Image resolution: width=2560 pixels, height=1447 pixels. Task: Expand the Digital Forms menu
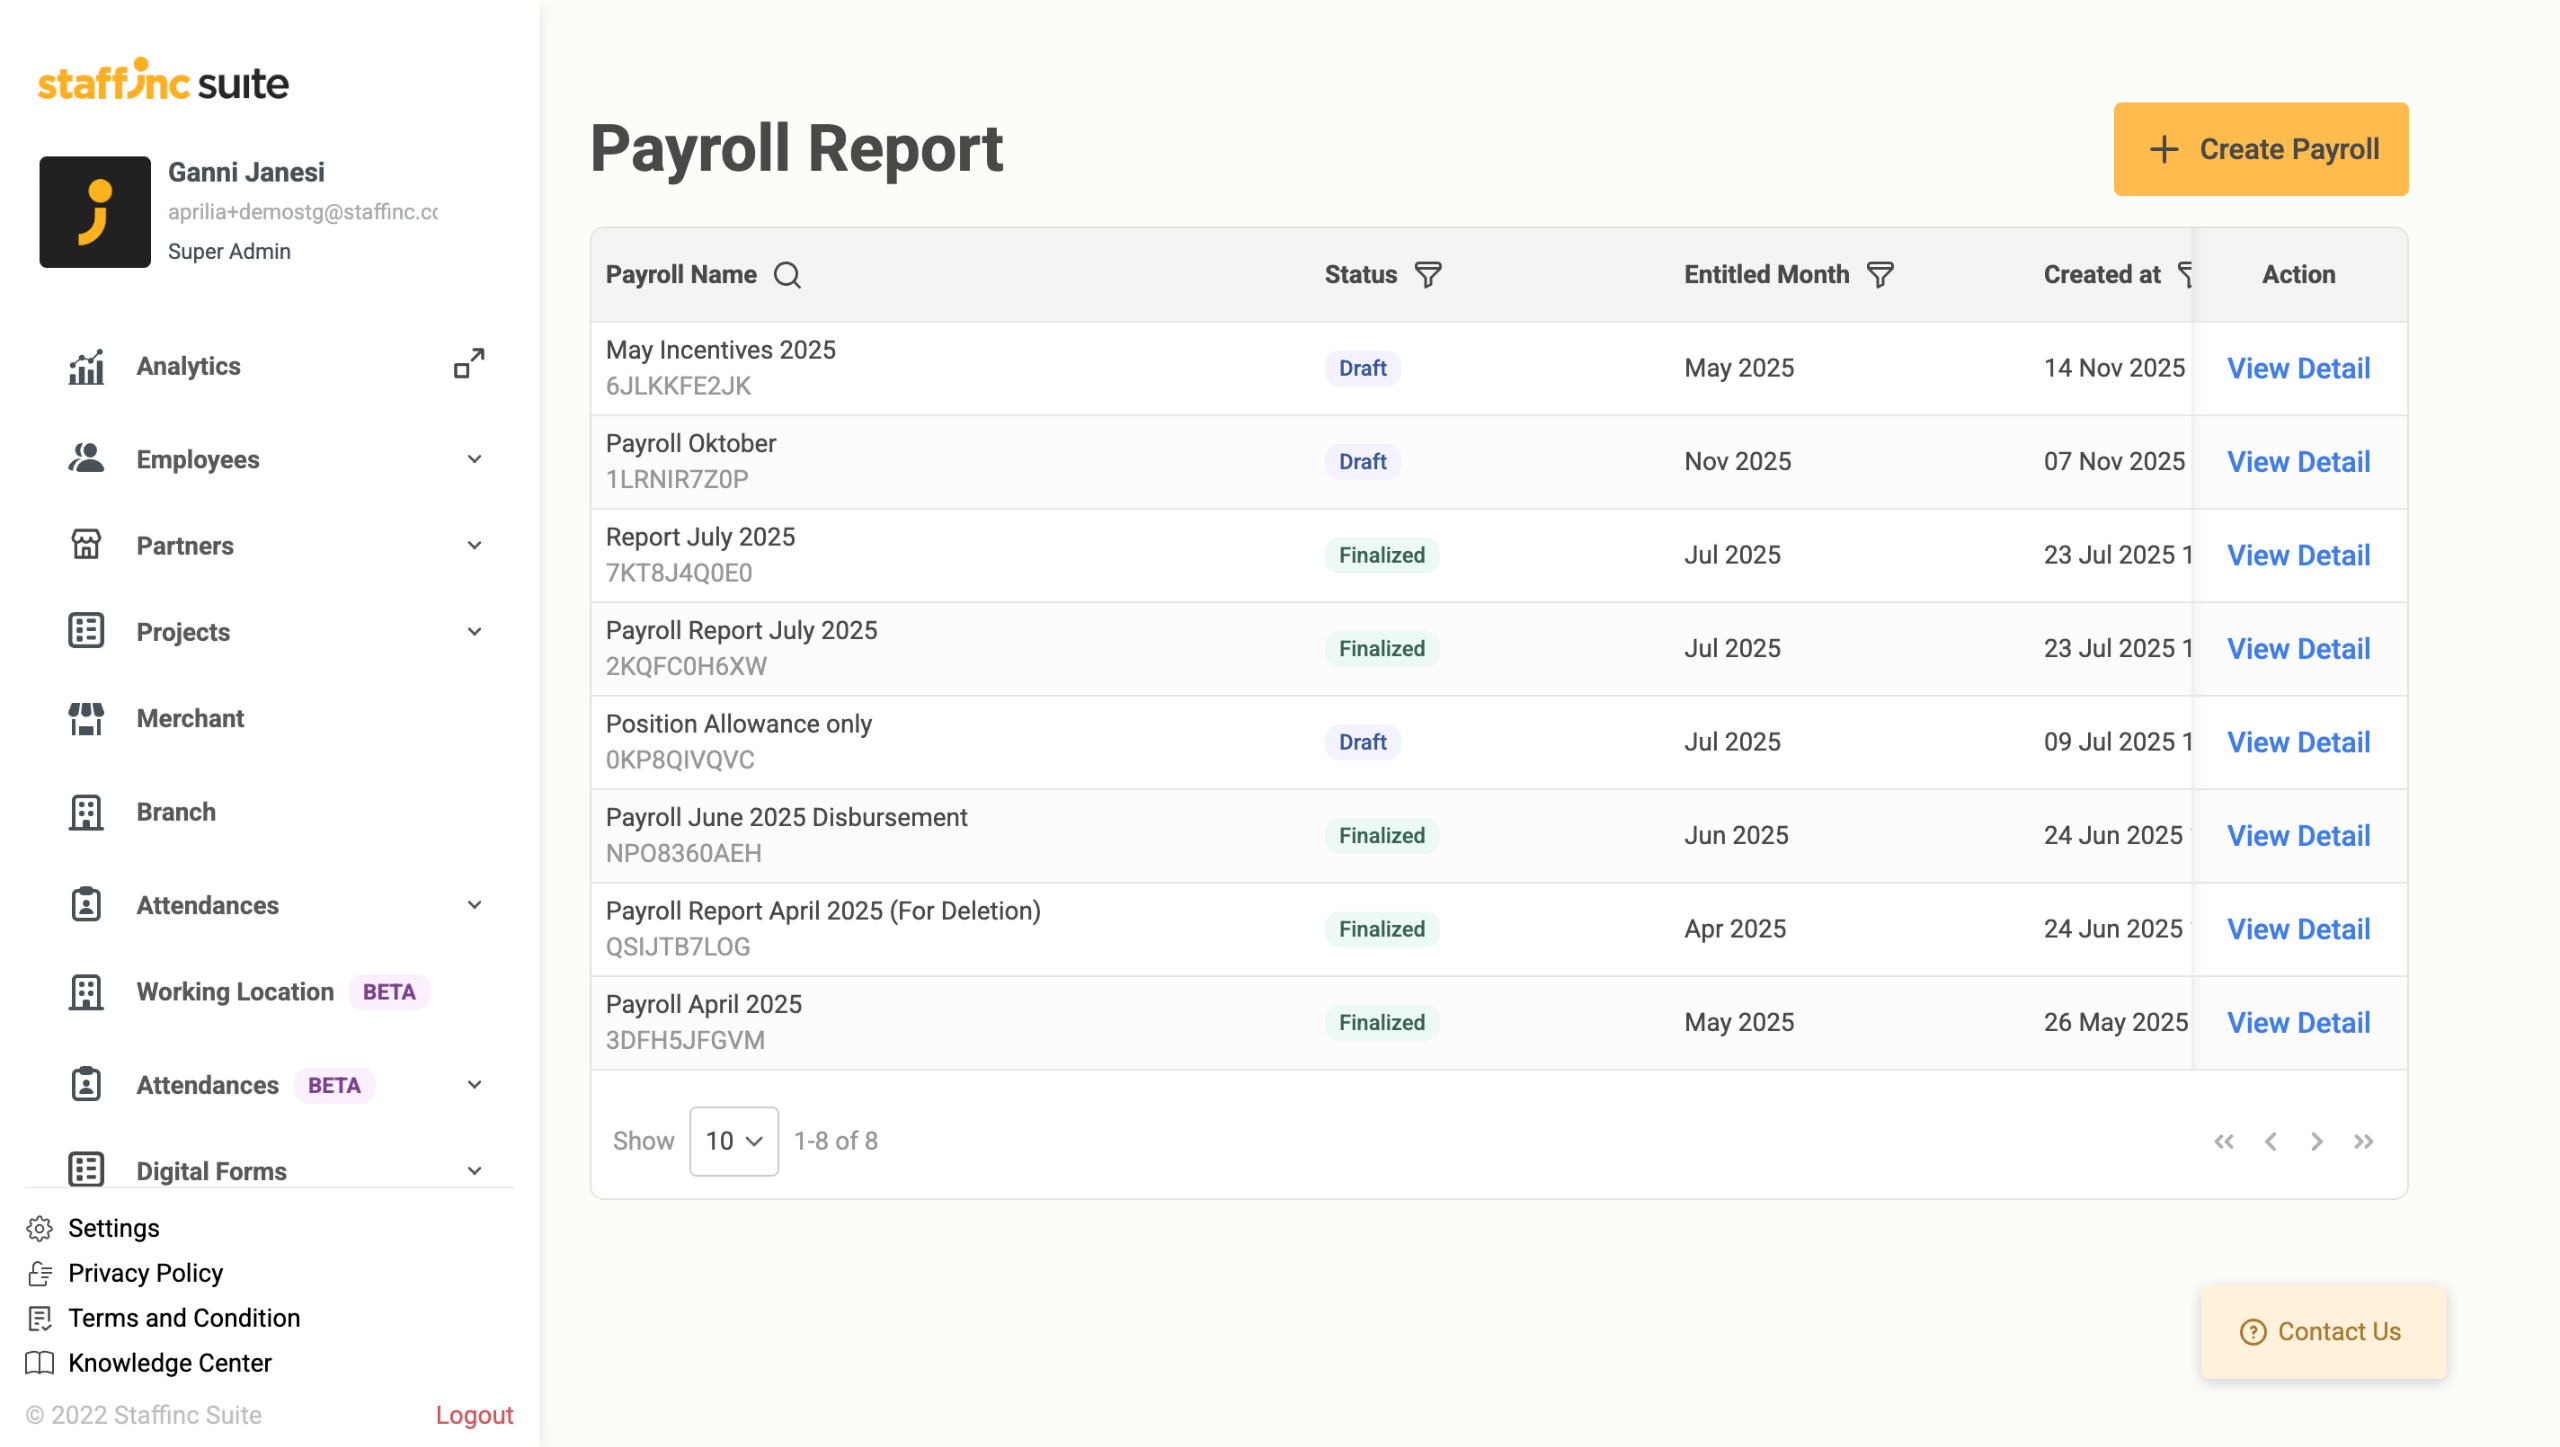coord(474,1171)
